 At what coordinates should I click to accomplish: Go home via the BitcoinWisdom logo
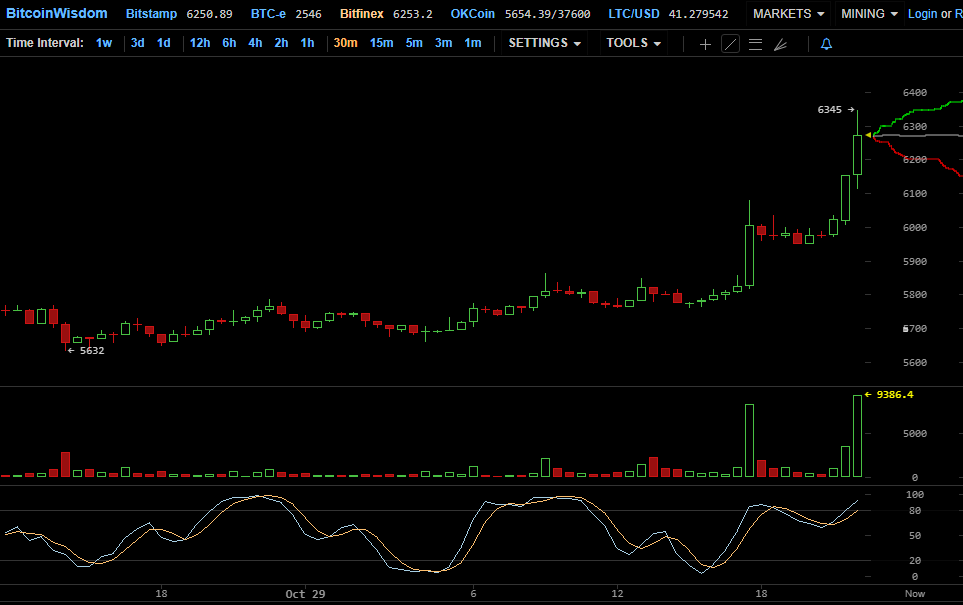(55, 13)
